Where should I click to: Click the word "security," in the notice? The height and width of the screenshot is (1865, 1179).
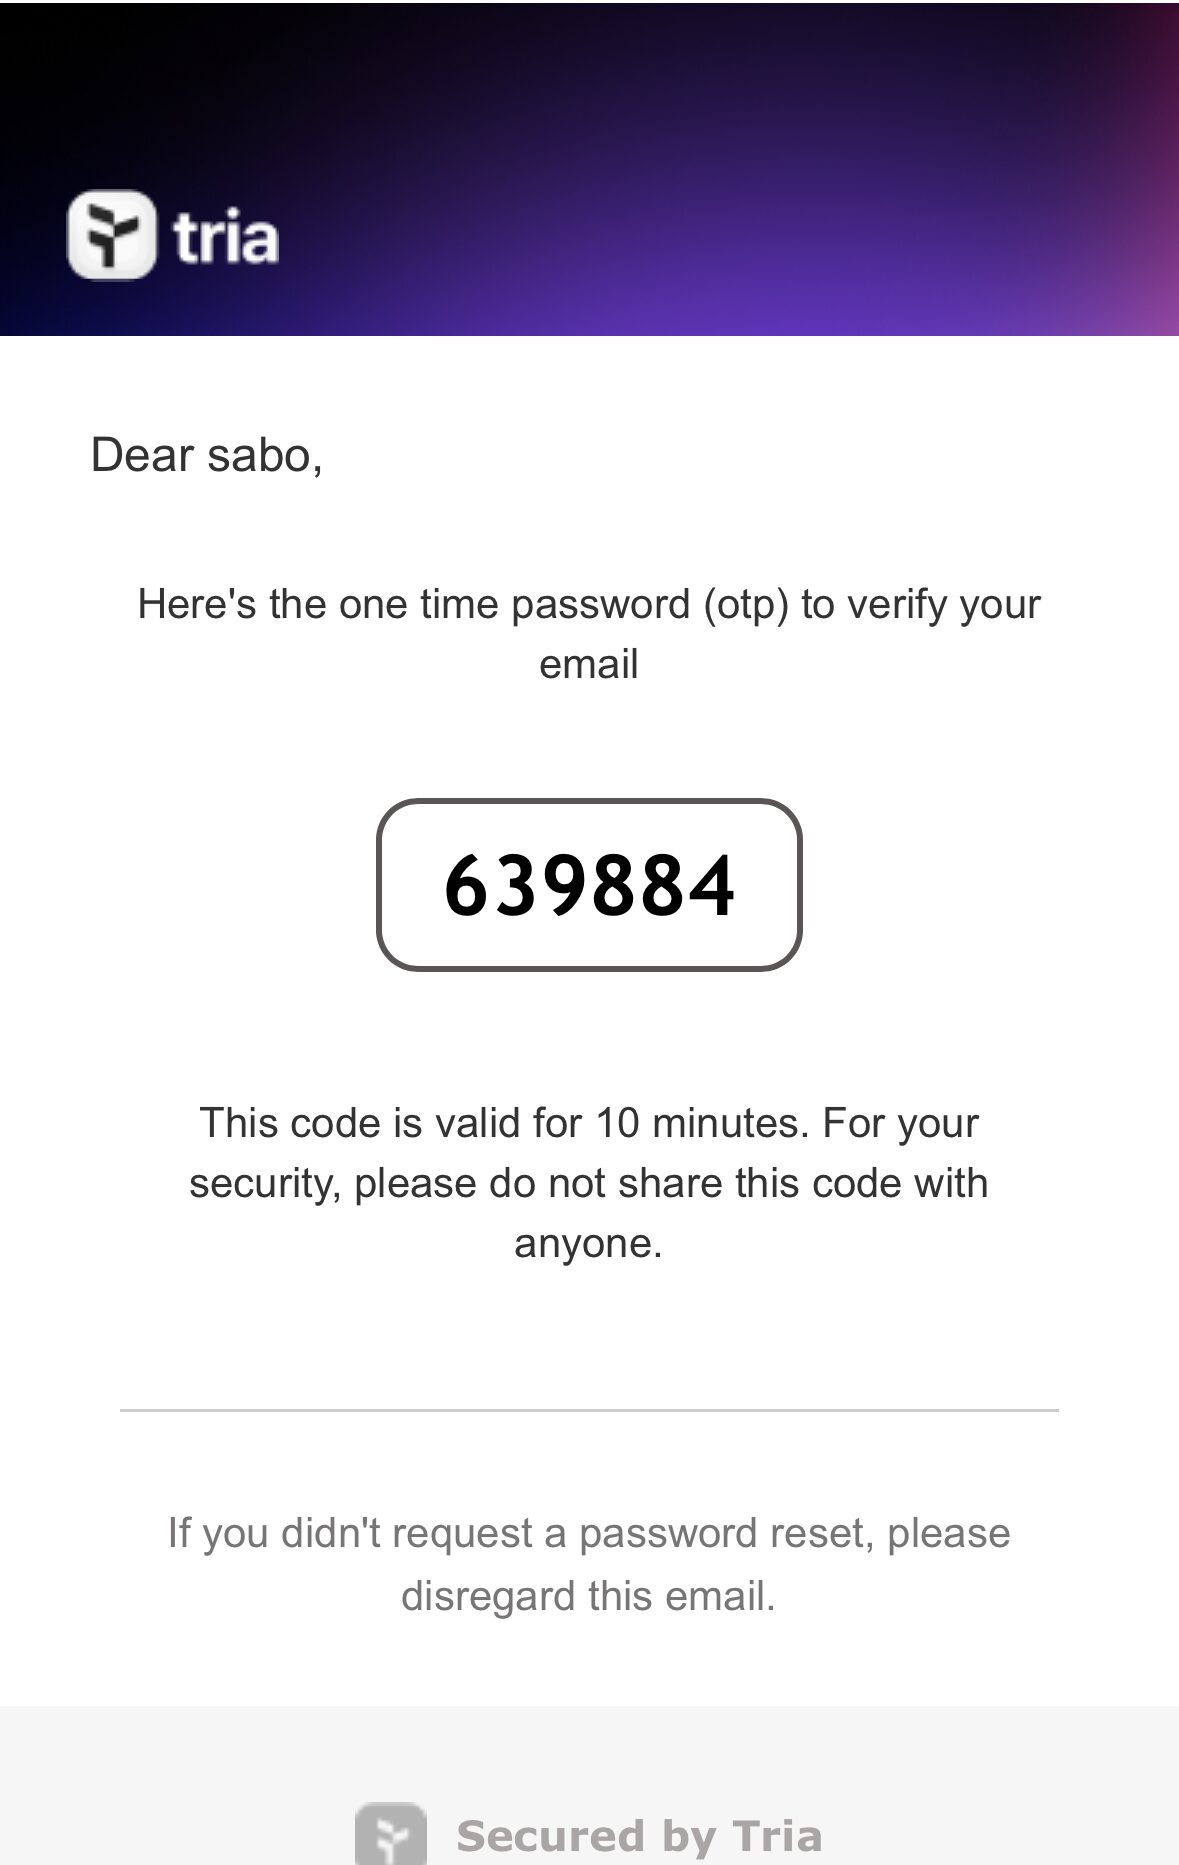(x=265, y=1183)
